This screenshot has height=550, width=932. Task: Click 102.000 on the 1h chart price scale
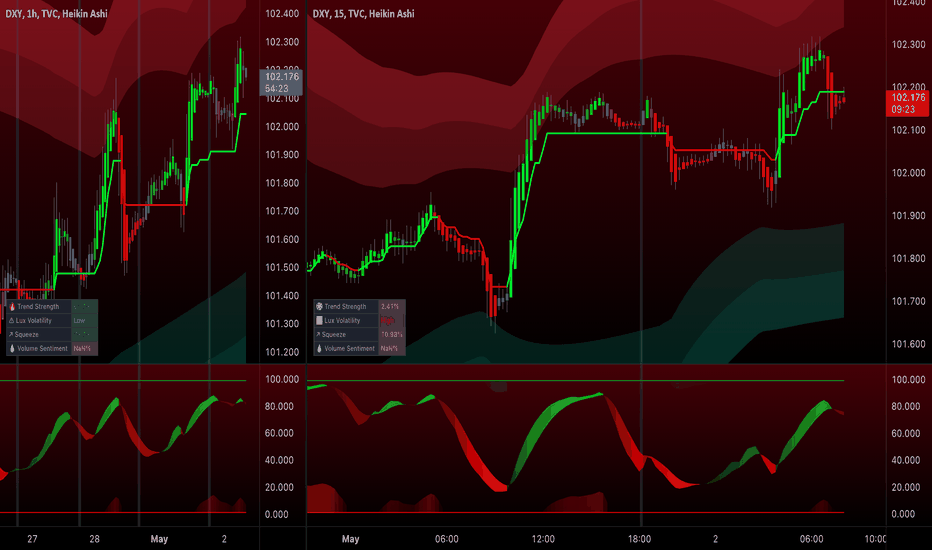point(282,127)
